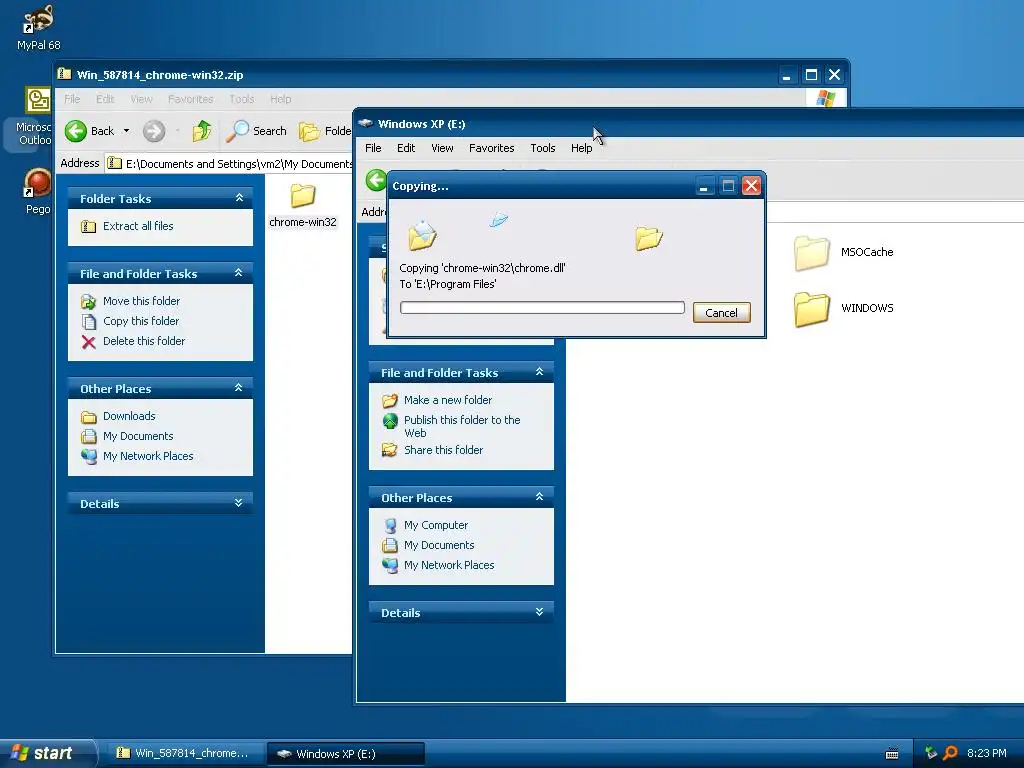Collapse File and Folder Tasks in zip window
Screen dimensions: 1024x768
pos(239,273)
